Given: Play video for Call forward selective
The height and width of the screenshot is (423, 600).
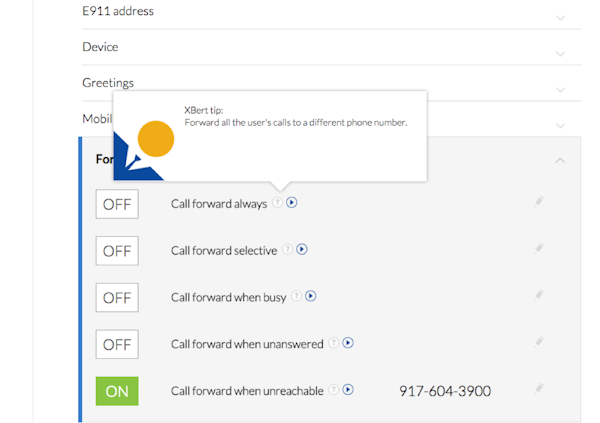Looking at the screenshot, I should [302, 249].
